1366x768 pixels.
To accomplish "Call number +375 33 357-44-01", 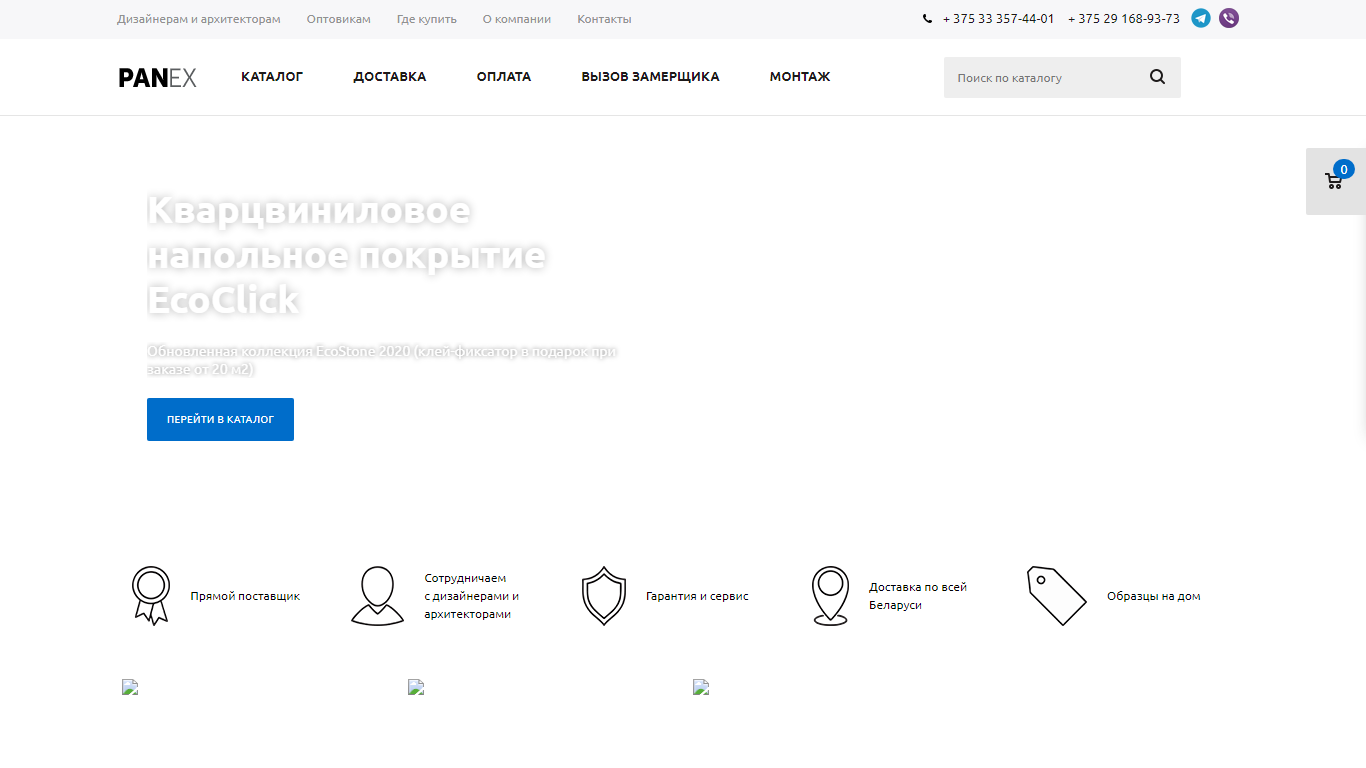I will tap(998, 19).
